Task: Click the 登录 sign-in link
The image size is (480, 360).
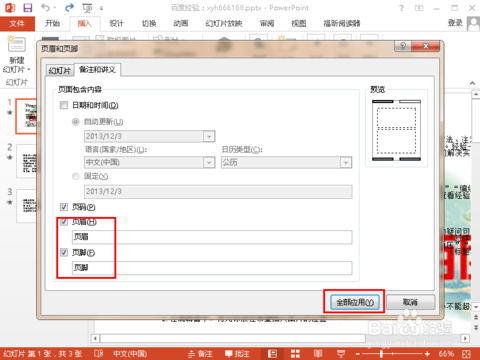Action: [455, 23]
